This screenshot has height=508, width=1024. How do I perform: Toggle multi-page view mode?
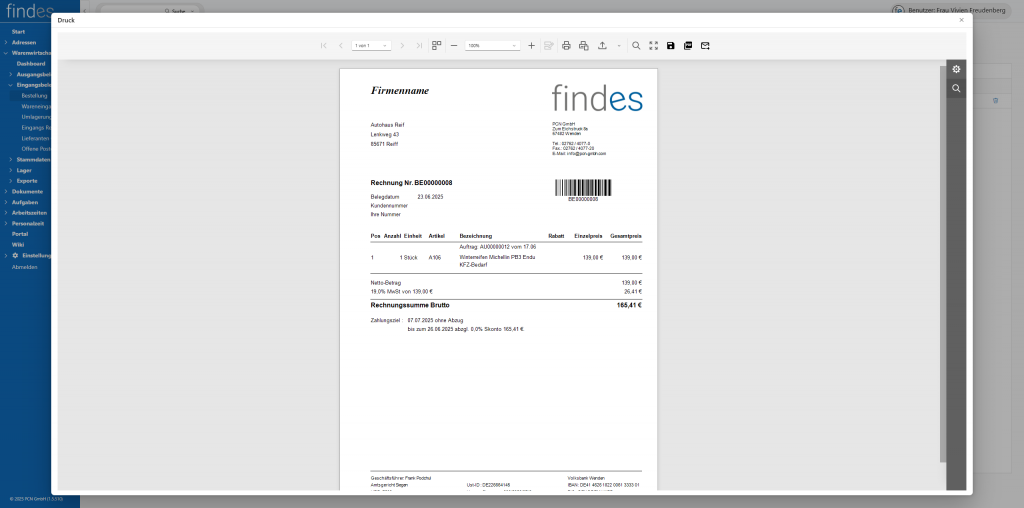tap(436, 46)
